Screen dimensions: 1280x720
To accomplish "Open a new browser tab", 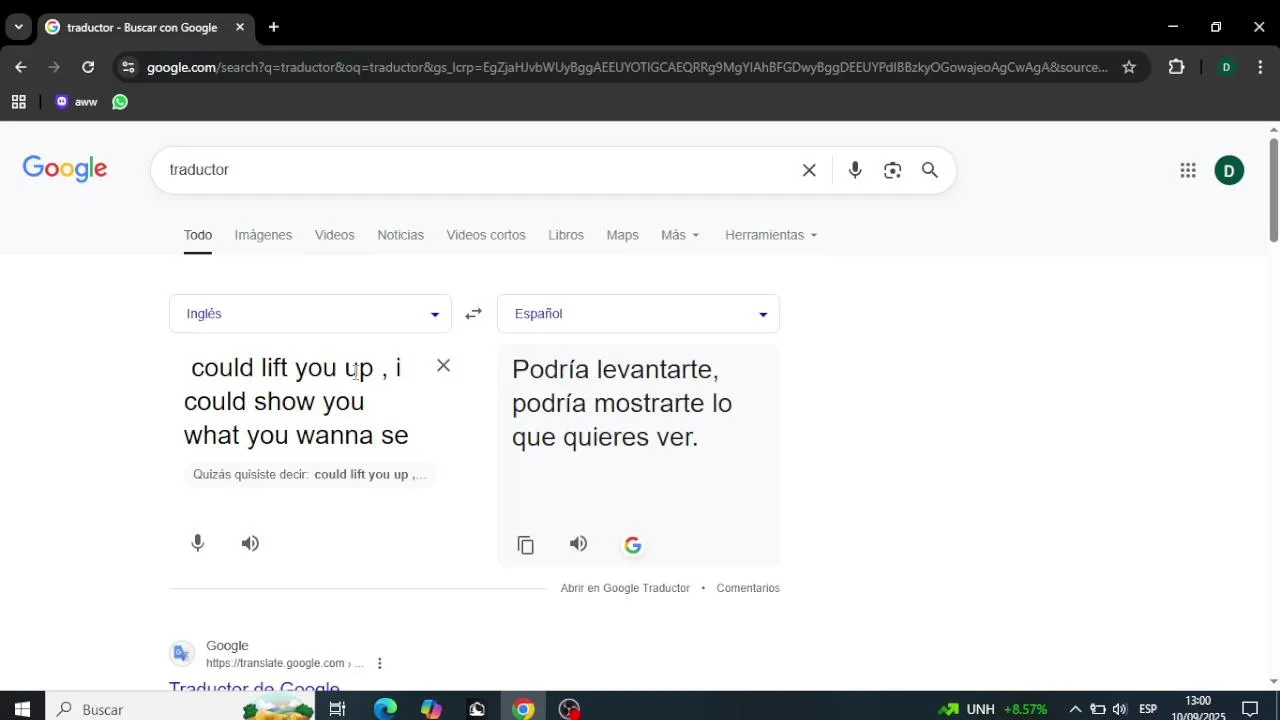I will point(273,27).
